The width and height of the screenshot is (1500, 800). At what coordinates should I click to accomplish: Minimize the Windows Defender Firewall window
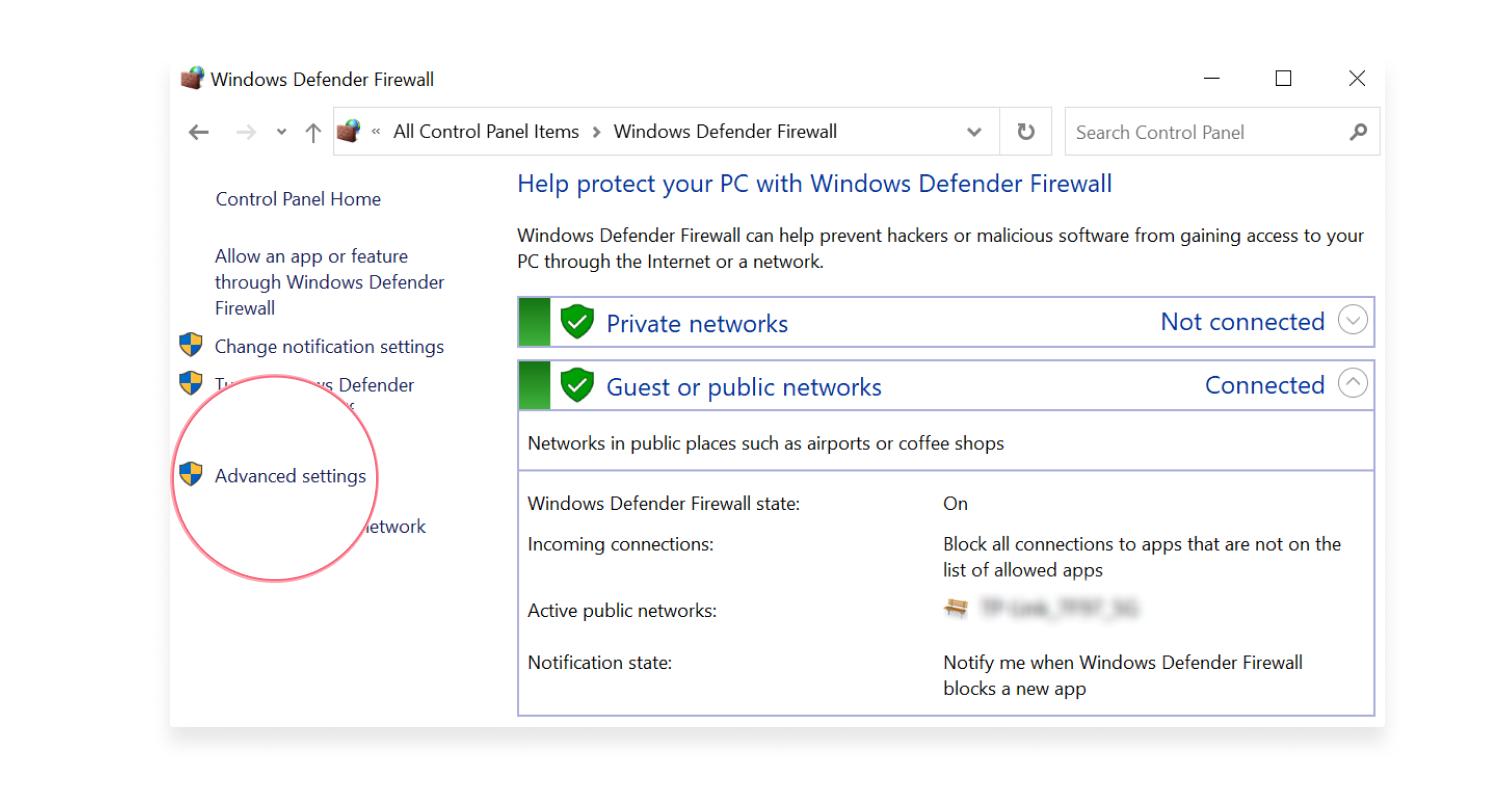[x=1212, y=78]
